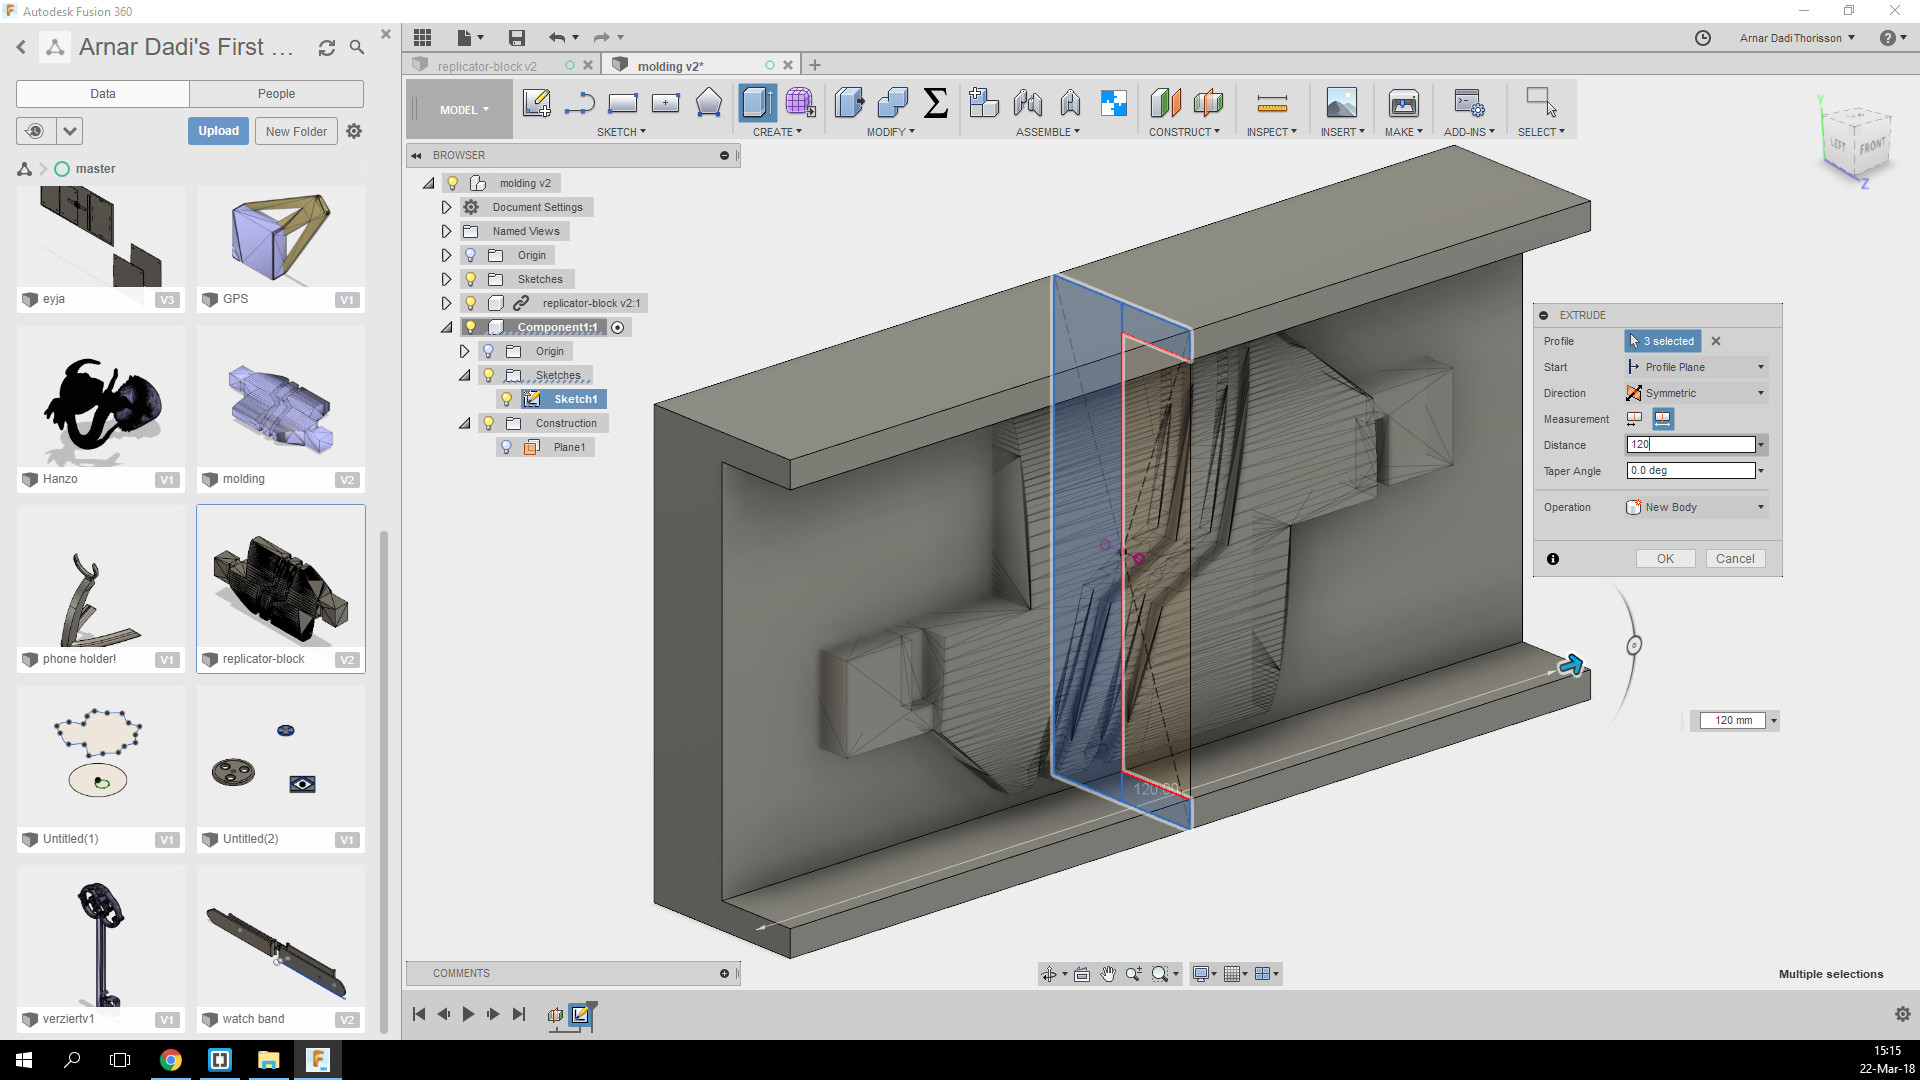Click the Sigma parameters icon in Modify
The image size is (1920, 1080).
coord(935,103)
